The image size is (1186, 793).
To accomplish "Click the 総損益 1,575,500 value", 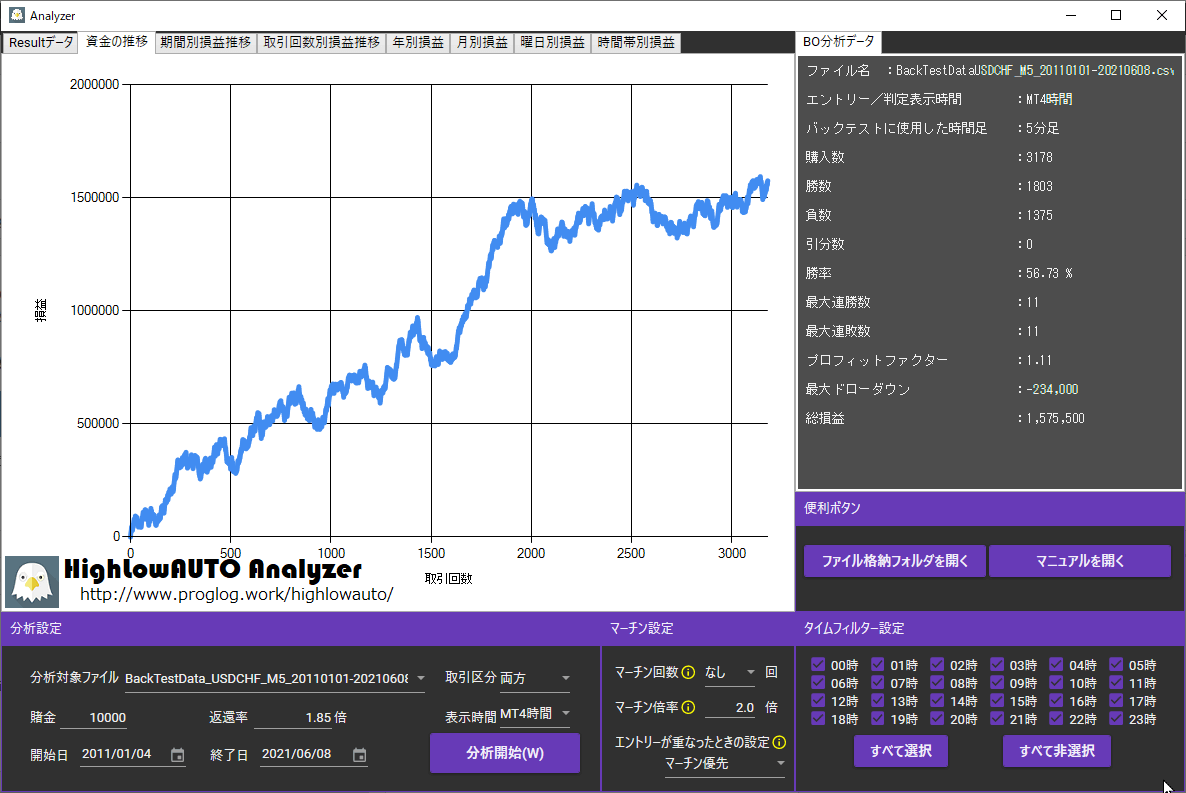I will click(1055, 418).
